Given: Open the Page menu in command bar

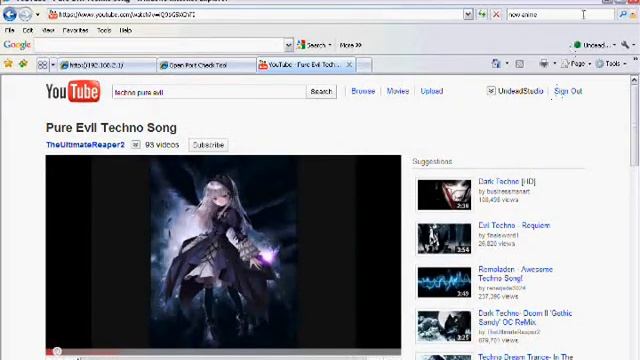Looking at the screenshot, I should click(x=576, y=64).
